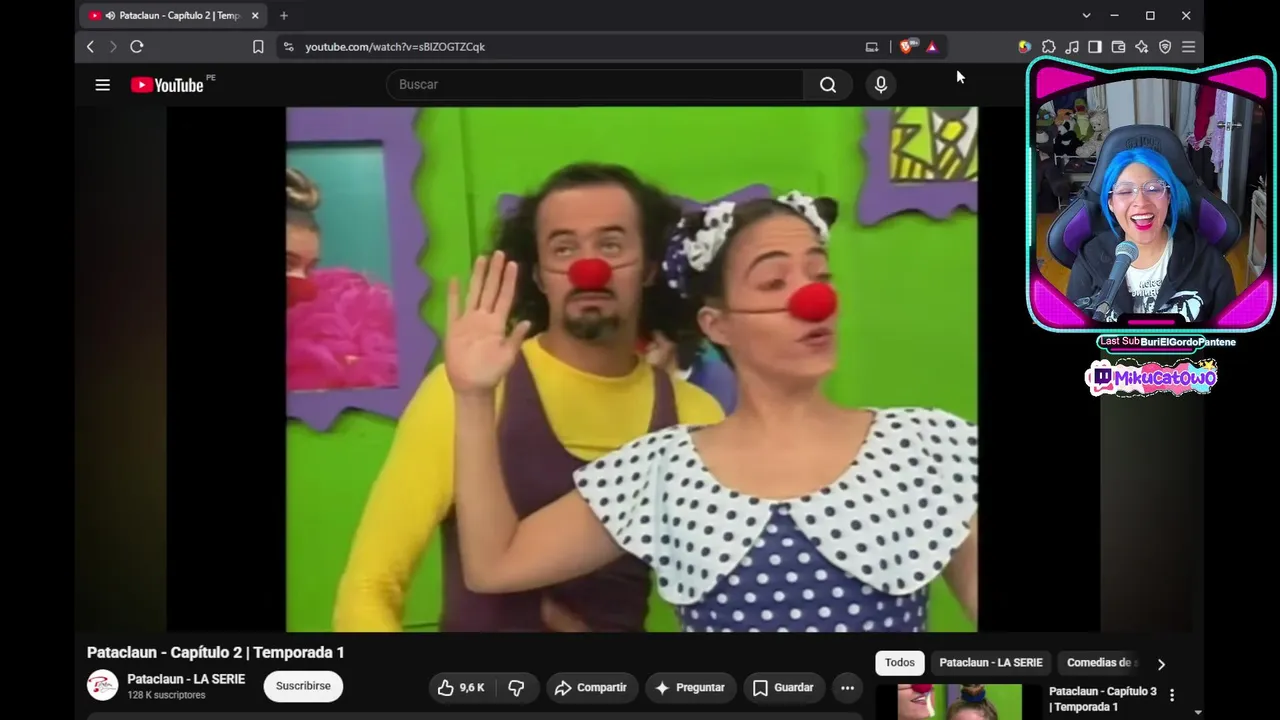Open Pataclaun - Capítulo 3 recommended video title
This screenshot has height=720, width=1280.
[x=1102, y=699]
